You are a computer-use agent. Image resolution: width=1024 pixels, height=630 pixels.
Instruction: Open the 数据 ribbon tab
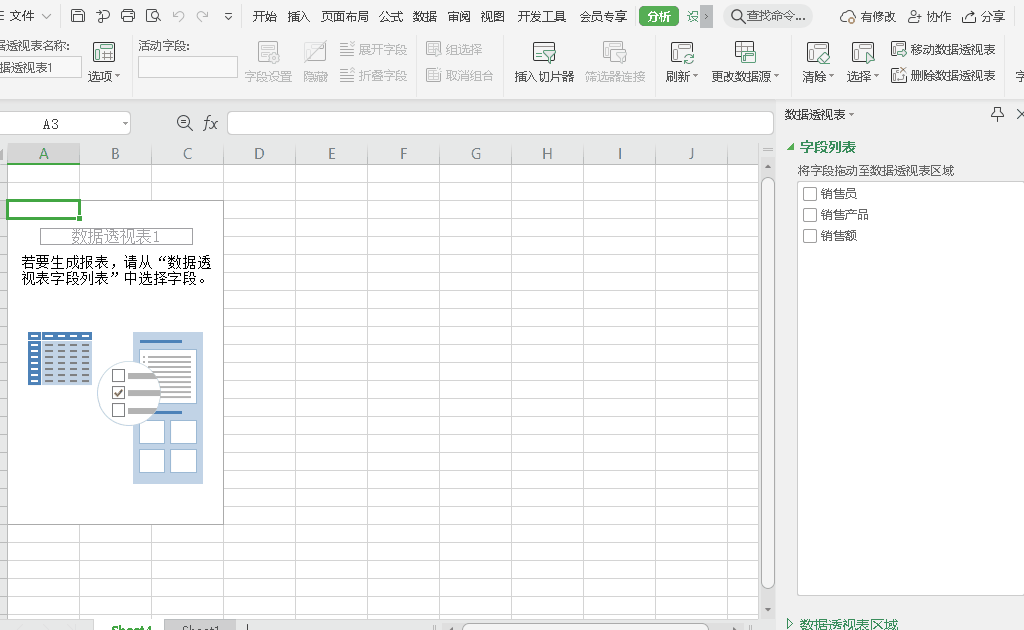point(424,16)
